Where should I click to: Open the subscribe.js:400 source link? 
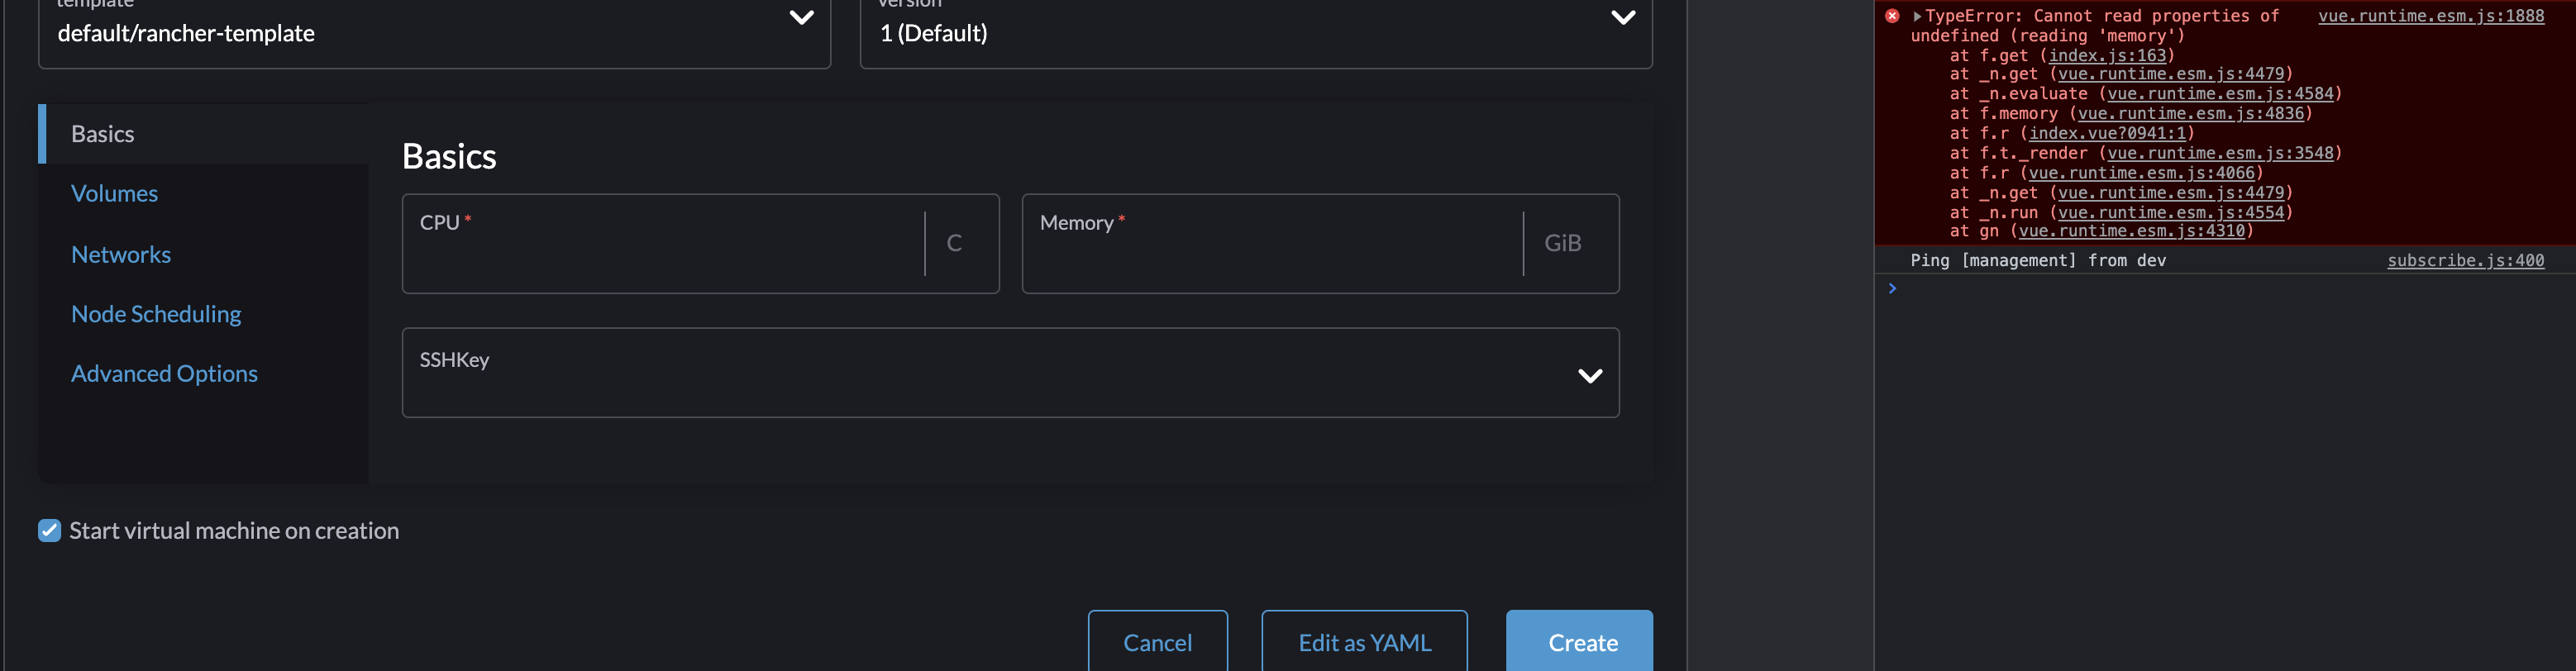pyautogui.click(x=2465, y=260)
